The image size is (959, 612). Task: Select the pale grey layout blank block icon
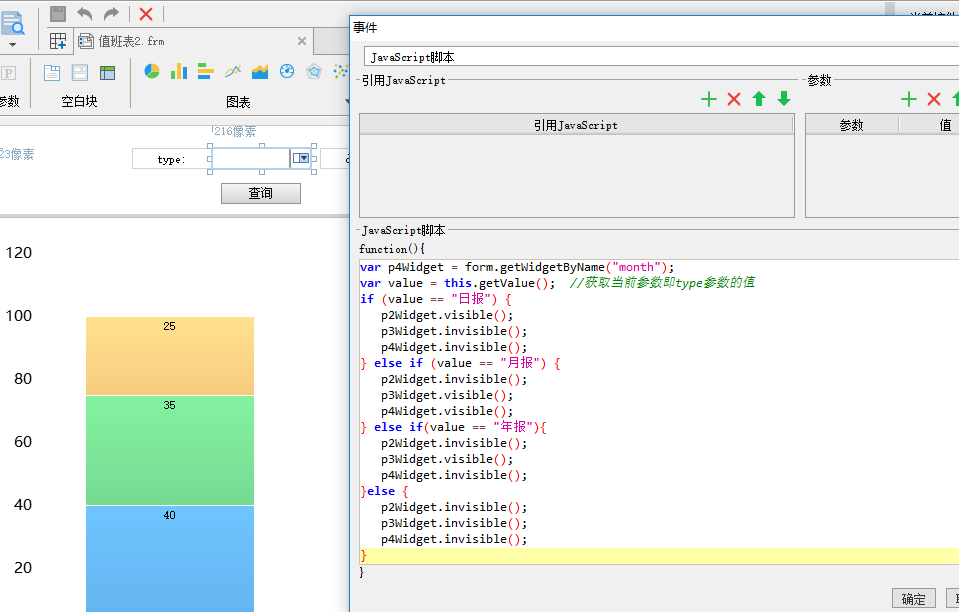[x=80, y=73]
